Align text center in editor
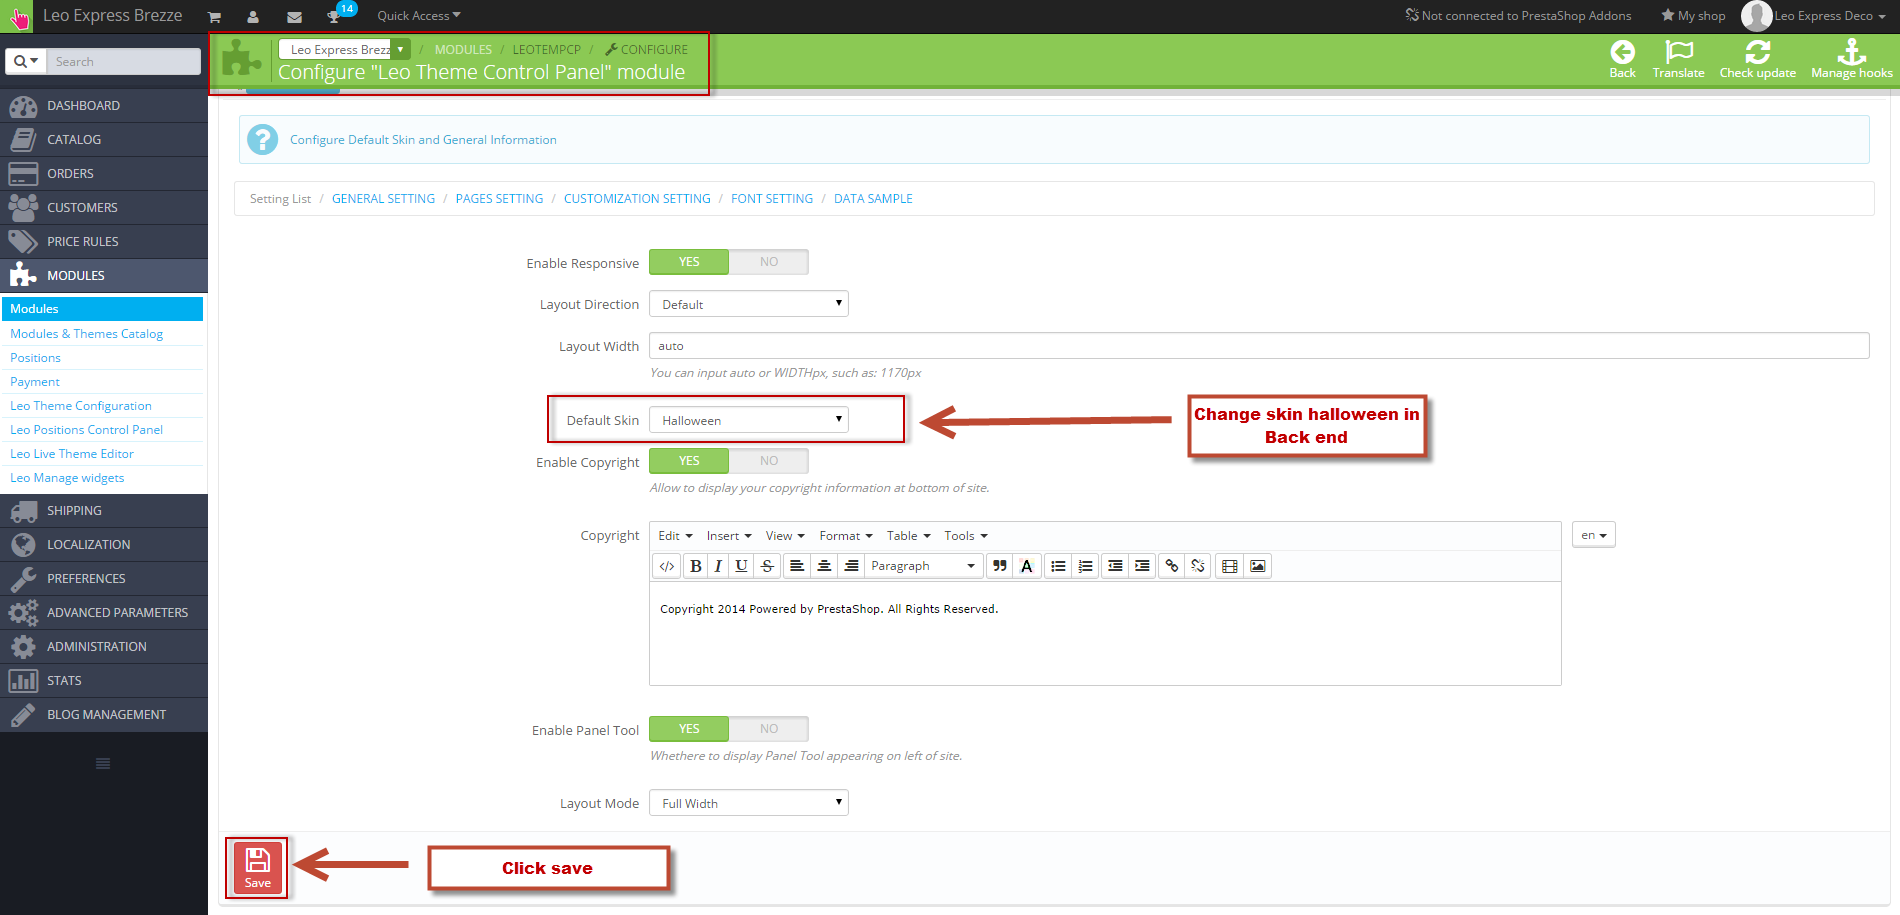This screenshot has height=915, width=1900. coord(824,566)
